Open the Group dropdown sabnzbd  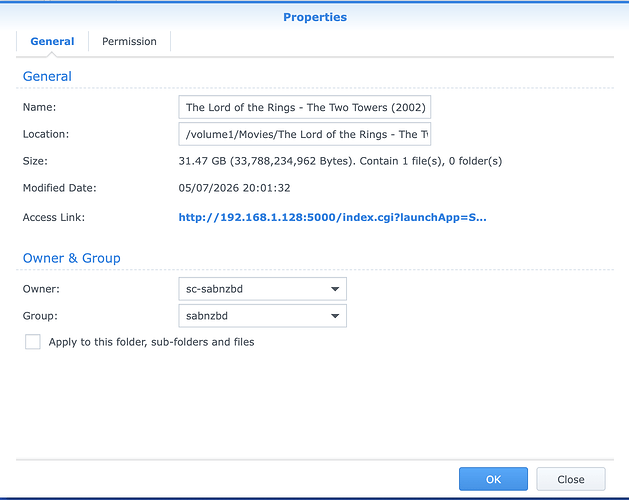click(262, 316)
